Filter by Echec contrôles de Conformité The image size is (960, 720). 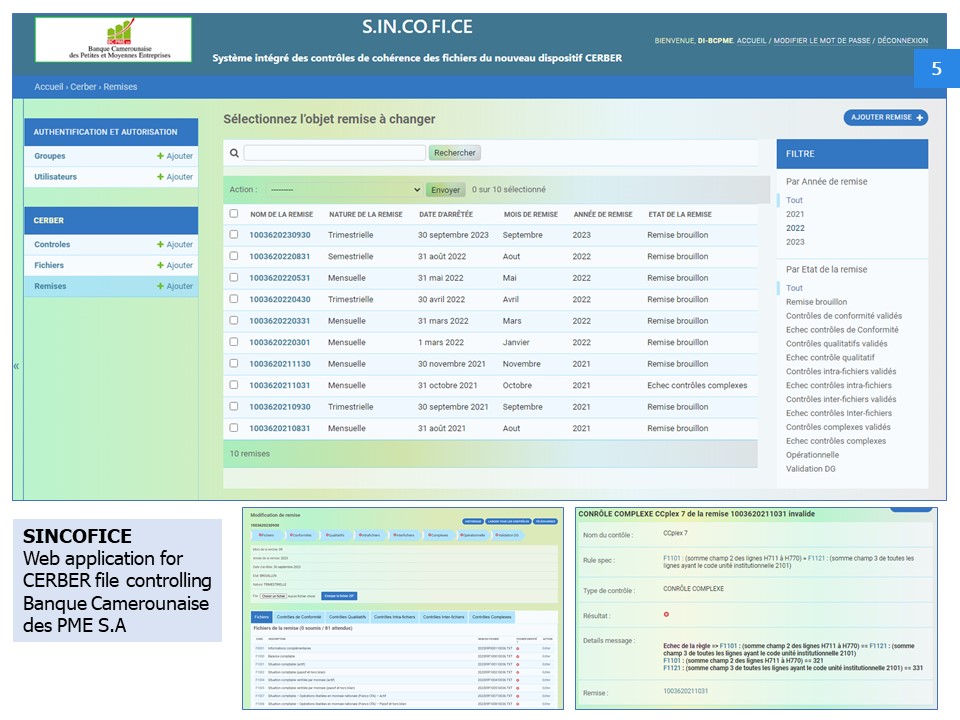tap(842, 330)
